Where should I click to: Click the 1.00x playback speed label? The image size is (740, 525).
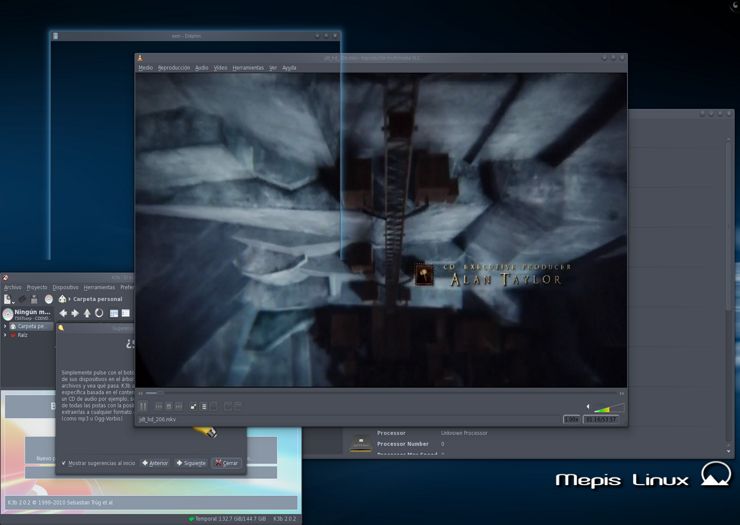point(572,419)
